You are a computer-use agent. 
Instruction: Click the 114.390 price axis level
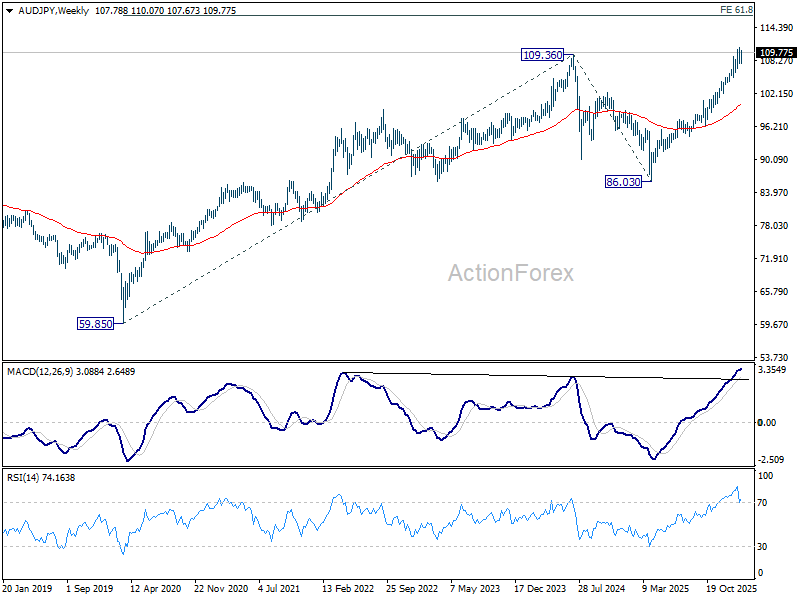777,28
